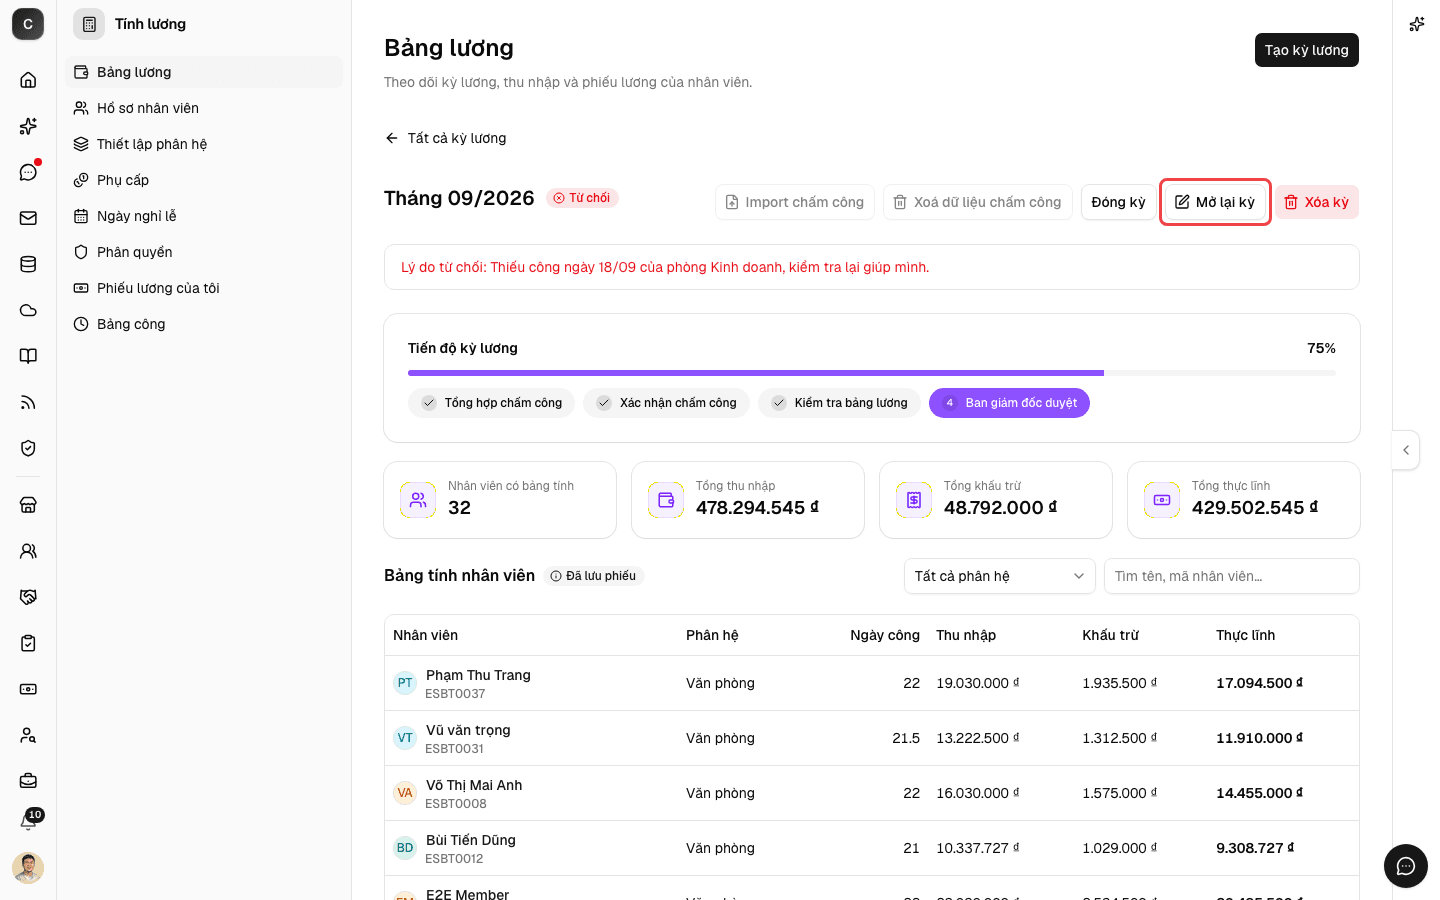Go to Hồ sơ nhân viên
The height and width of the screenshot is (900, 1440).
(x=204, y=108)
